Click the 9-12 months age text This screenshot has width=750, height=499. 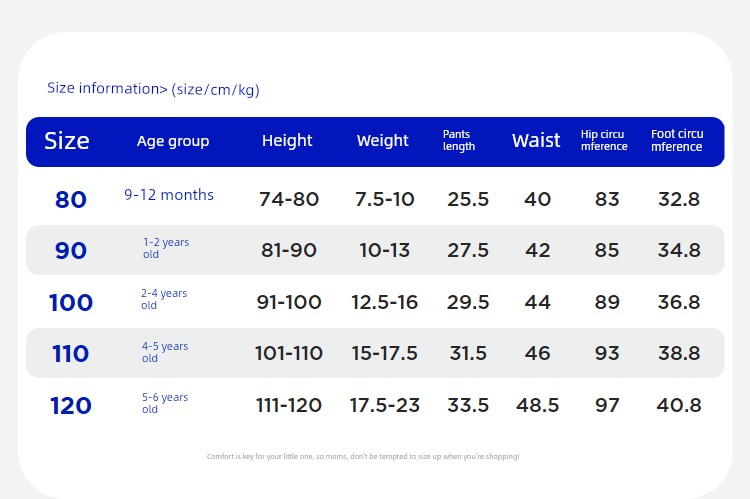(169, 195)
